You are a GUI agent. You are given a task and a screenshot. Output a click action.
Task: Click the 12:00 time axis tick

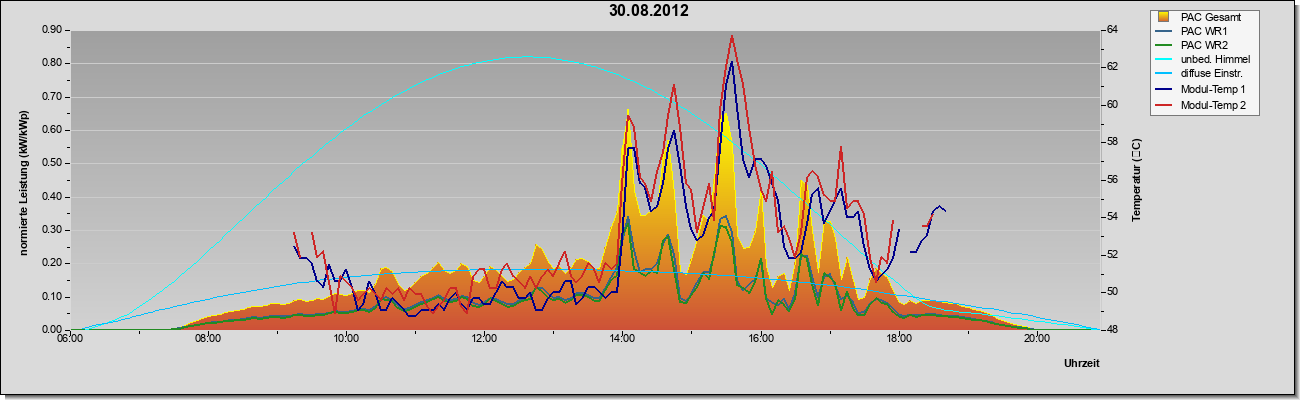point(484,338)
